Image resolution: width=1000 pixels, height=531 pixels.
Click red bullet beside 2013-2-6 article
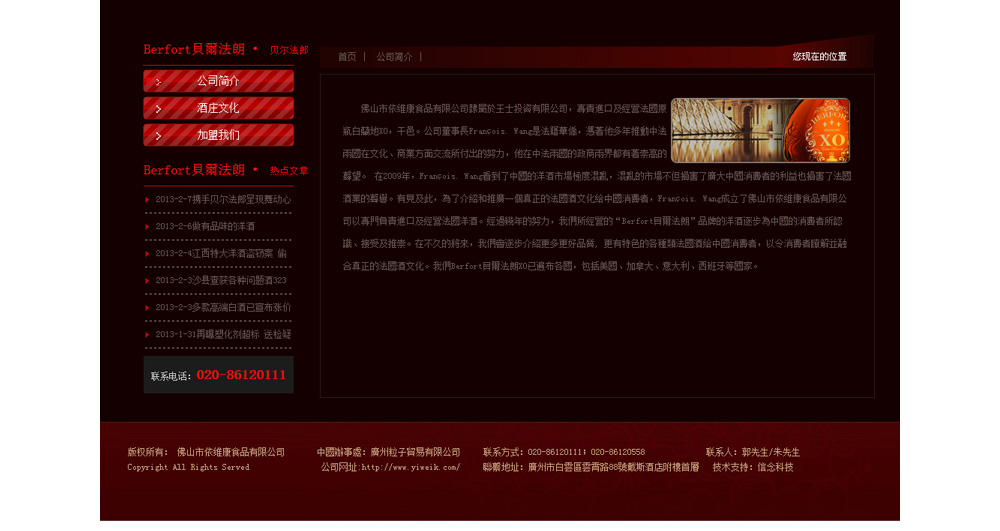click(147, 227)
